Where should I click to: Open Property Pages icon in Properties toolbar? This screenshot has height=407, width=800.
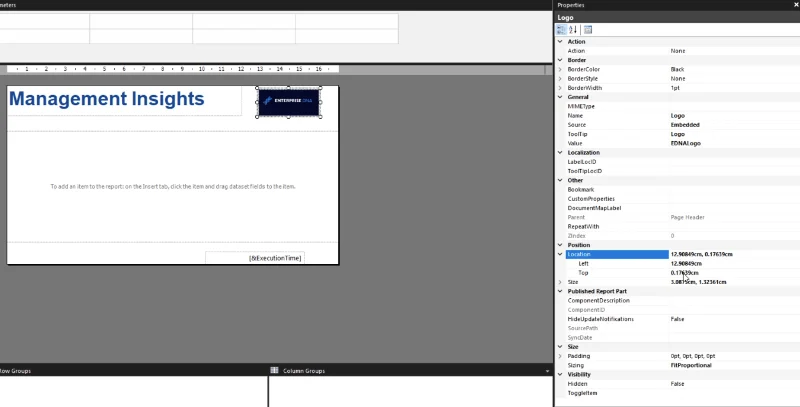588,30
